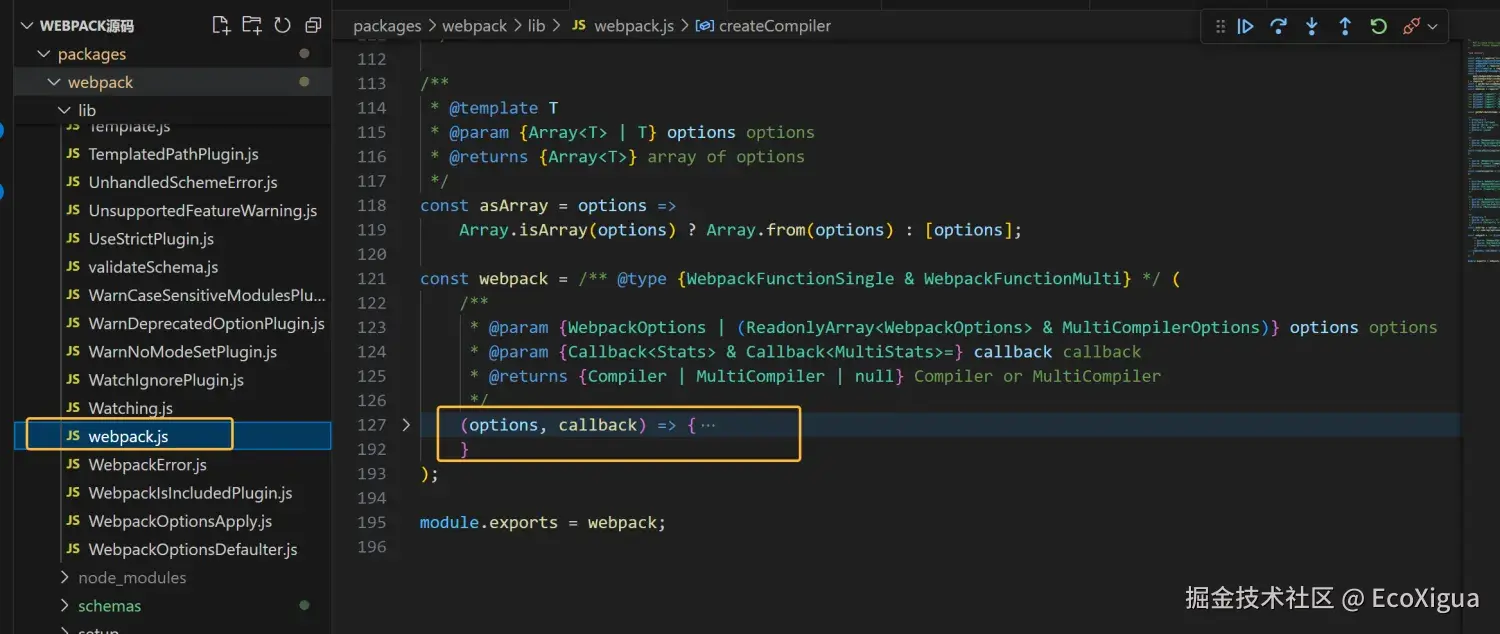Image resolution: width=1500 pixels, height=634 pixels.
Task: Click line number 195 in gutter
Action: click(x=372, y=522)
